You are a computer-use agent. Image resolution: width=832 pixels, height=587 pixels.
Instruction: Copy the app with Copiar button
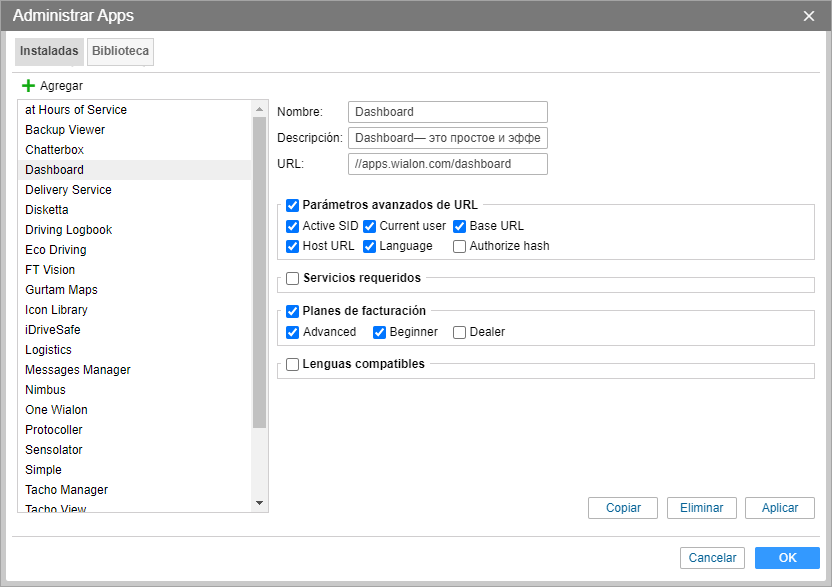(x=623, y=508)
